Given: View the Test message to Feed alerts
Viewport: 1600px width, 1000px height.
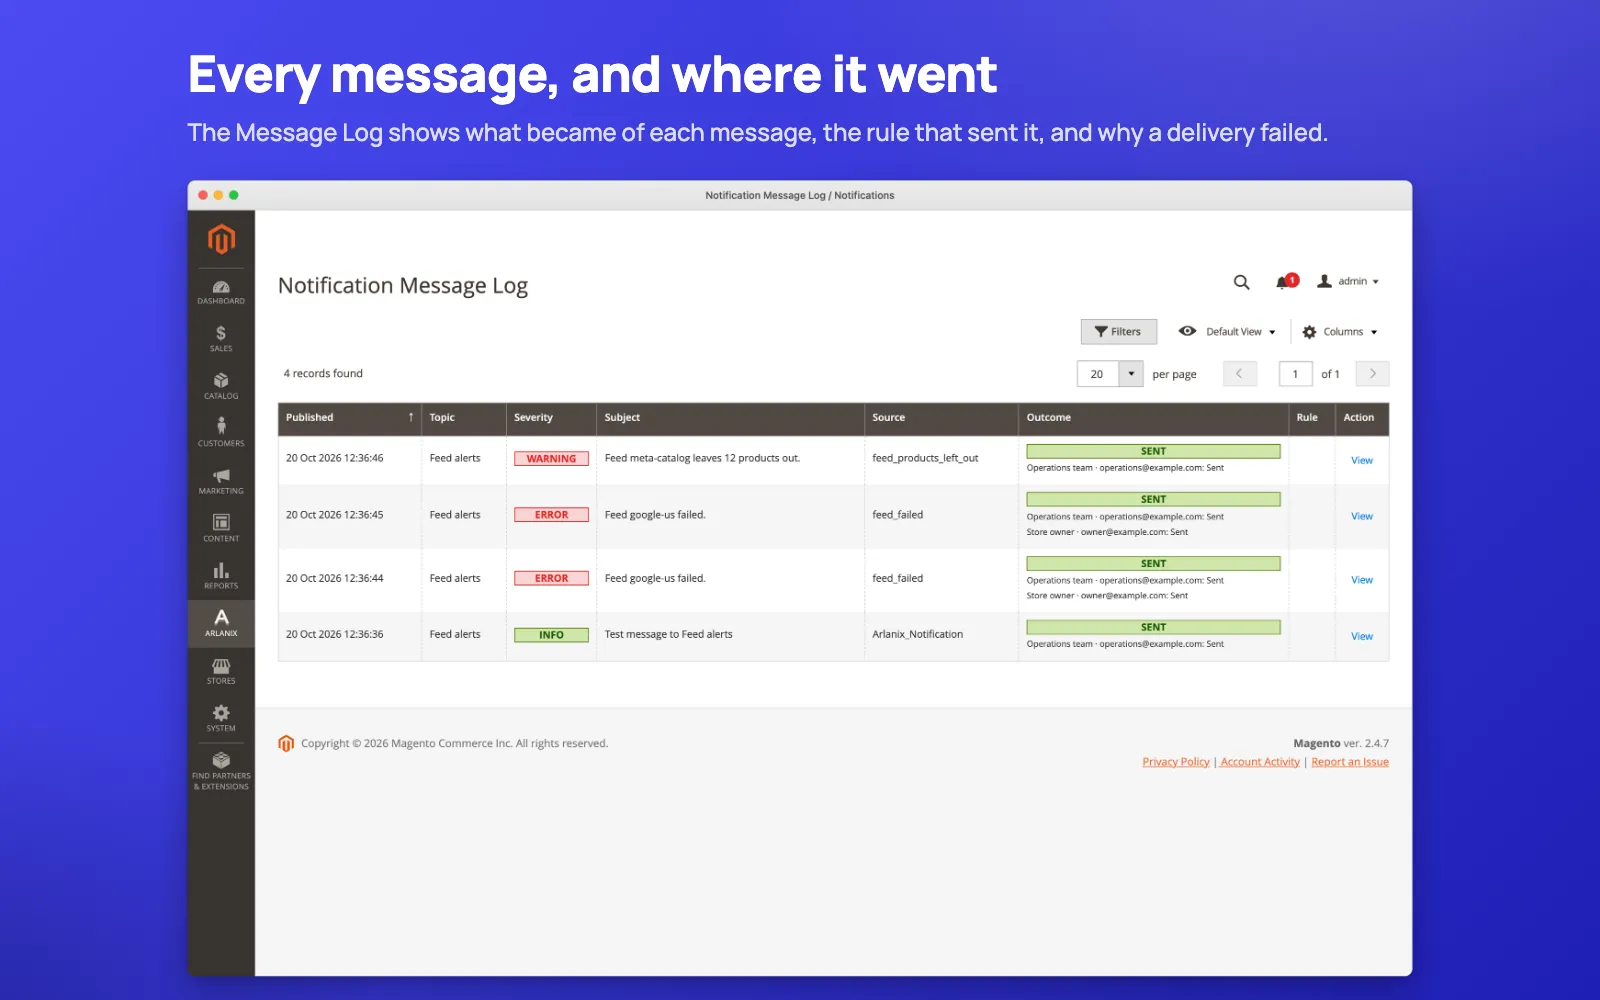Looking at the screenshot, I should 1362,637.
